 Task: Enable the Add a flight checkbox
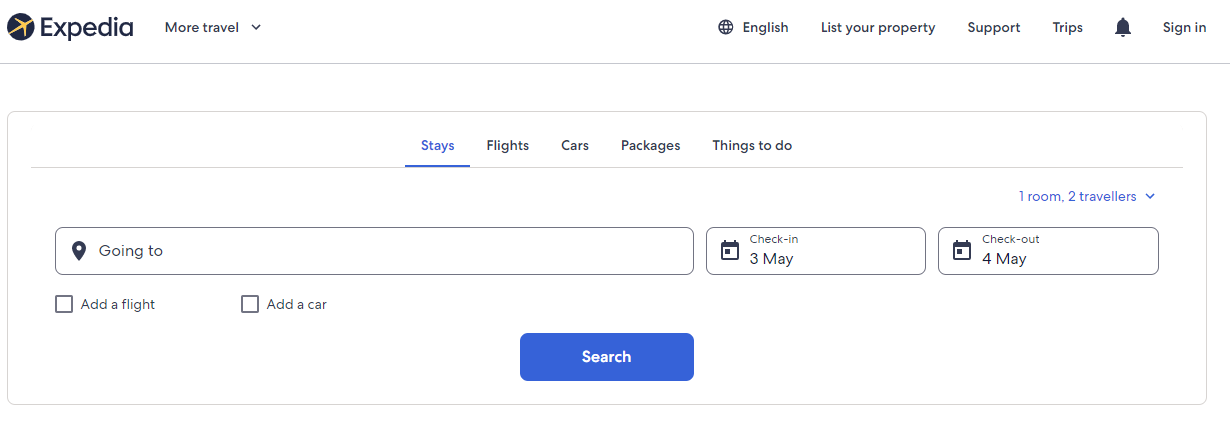pos(64,304)
